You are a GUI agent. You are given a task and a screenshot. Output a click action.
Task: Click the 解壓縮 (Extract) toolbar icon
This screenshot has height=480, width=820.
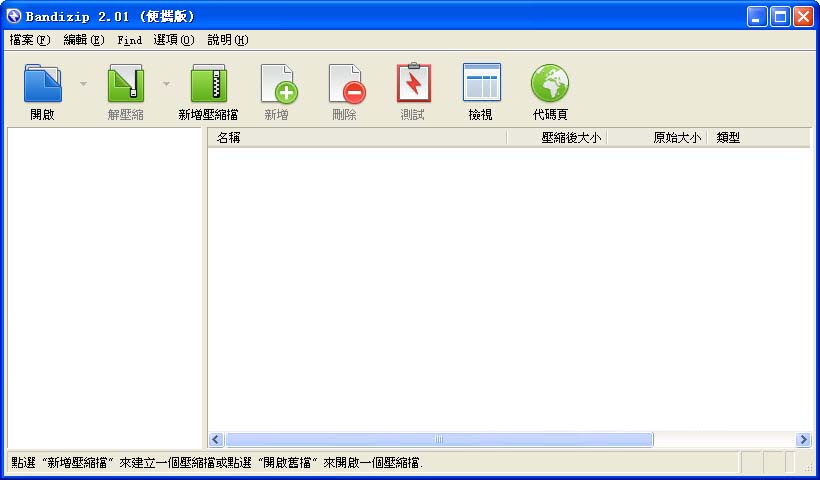click(126, 84)
